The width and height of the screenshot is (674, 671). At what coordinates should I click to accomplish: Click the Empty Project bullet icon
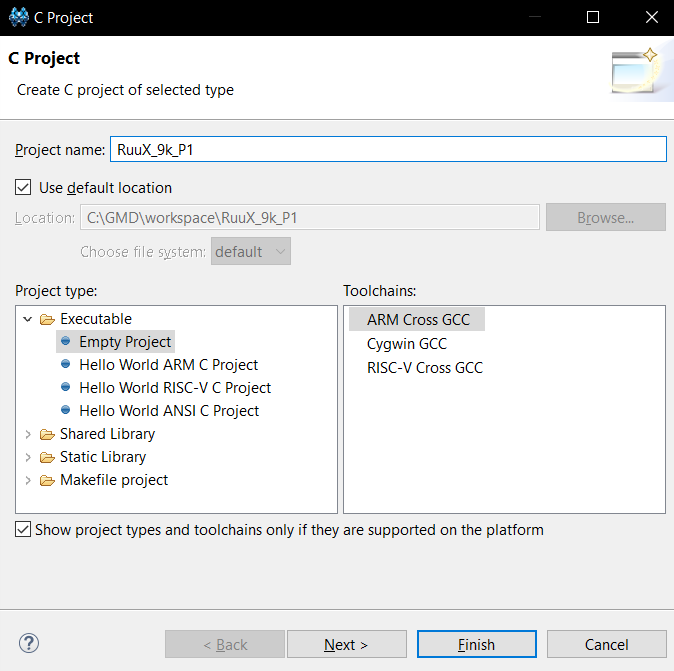coord(65,341)
